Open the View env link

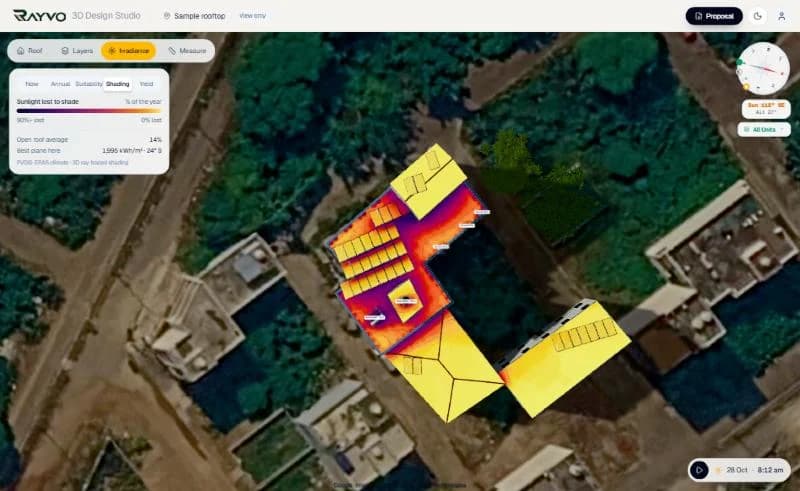253,16
